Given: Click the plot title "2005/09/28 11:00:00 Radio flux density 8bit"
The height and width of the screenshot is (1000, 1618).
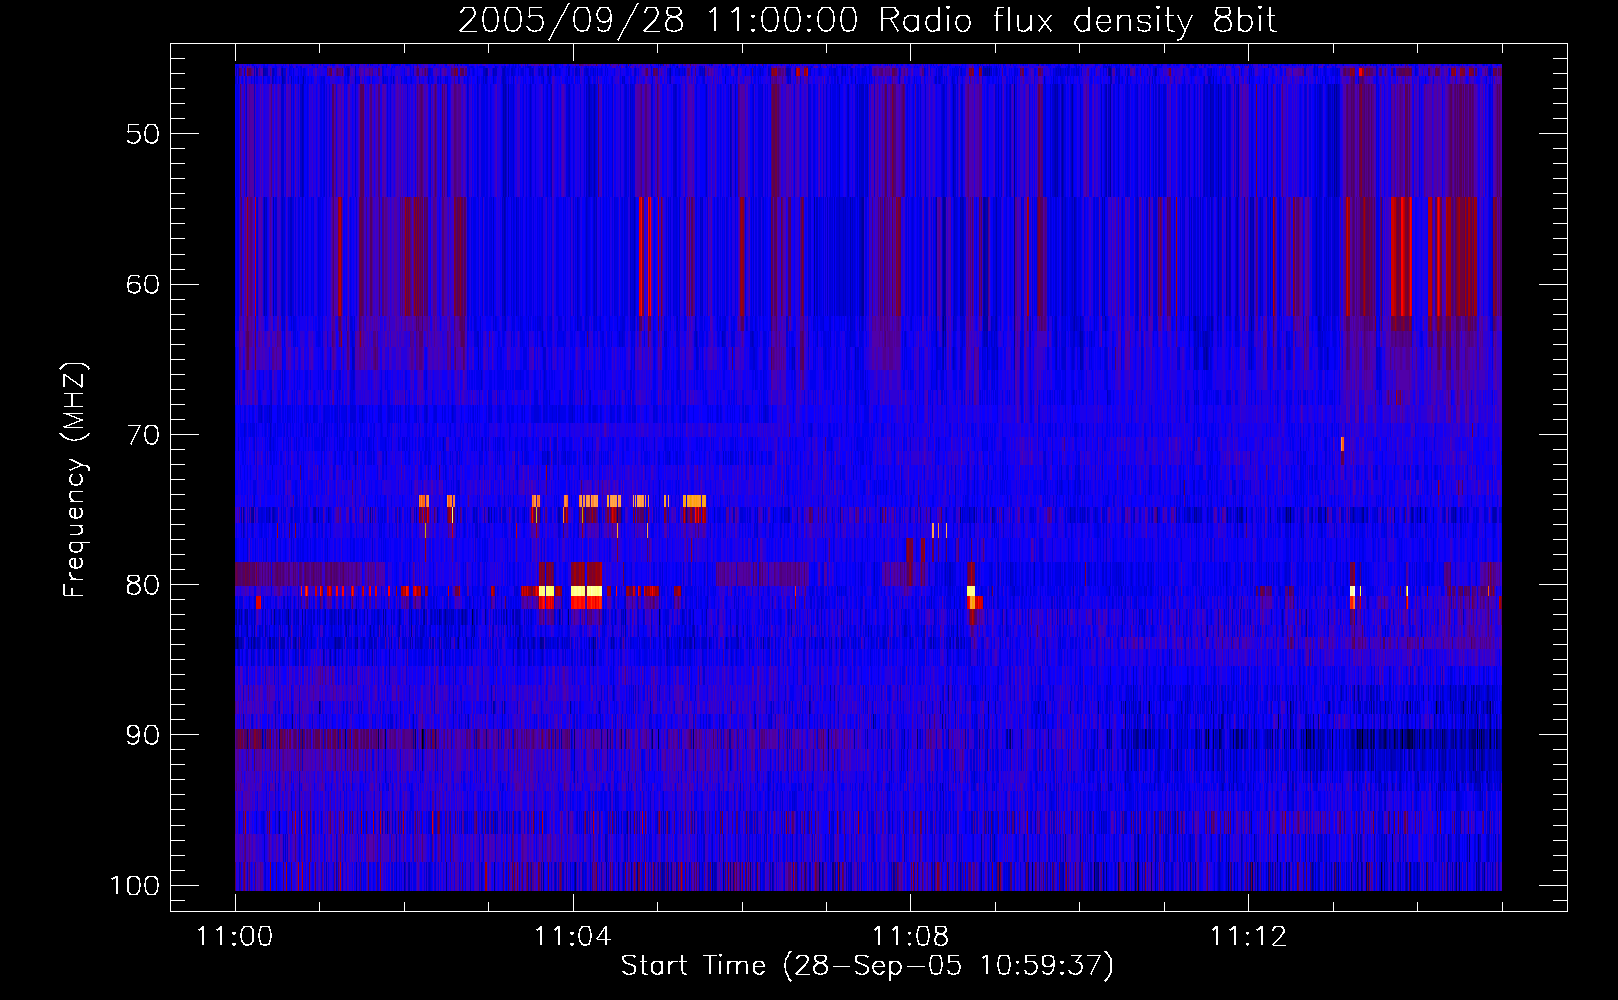Looking at the screenshot, I should click(x=867, y=20).
